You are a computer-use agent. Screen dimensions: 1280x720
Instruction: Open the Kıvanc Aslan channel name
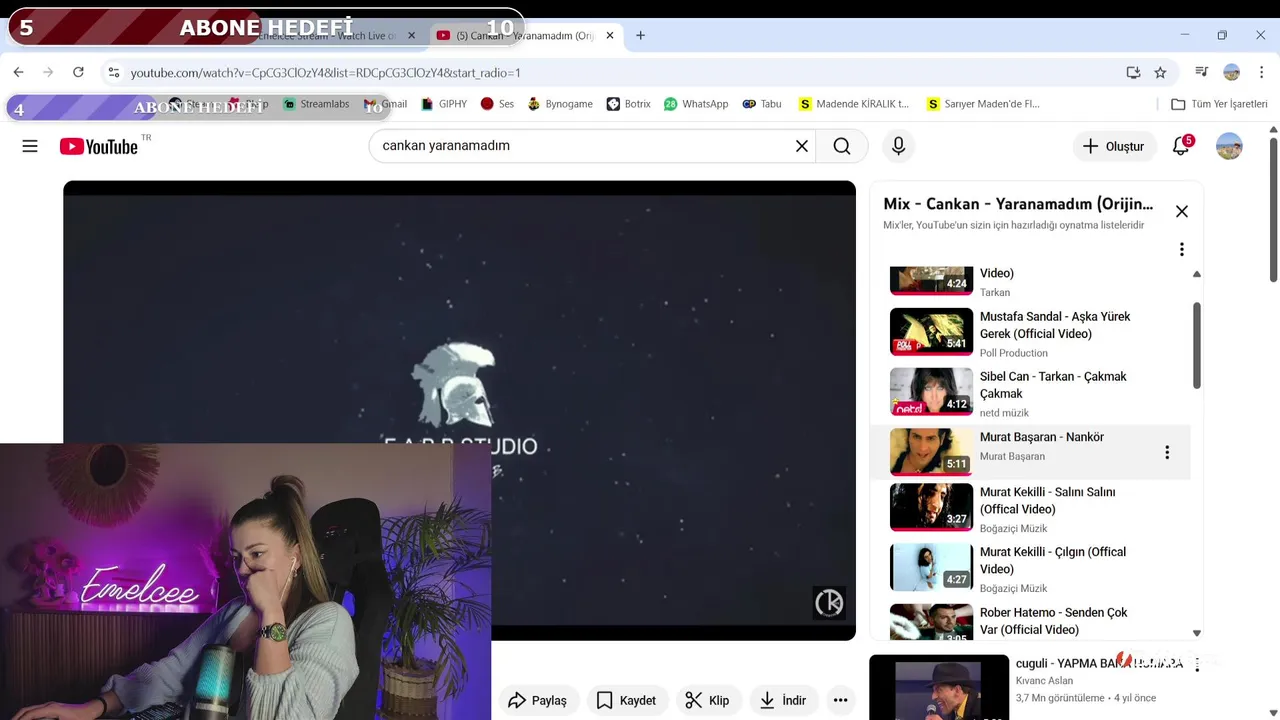click(1044, 681)
